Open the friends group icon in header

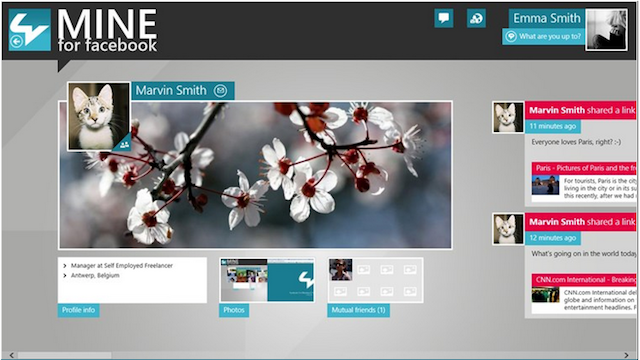[x=476, y=18]
